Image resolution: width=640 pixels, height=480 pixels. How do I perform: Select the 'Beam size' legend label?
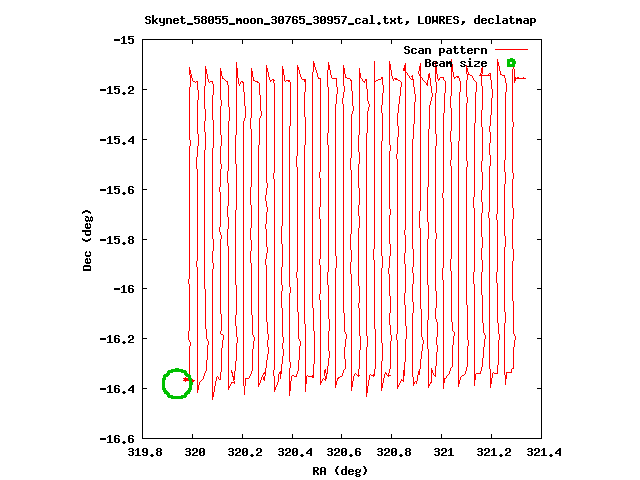[456, 63]
